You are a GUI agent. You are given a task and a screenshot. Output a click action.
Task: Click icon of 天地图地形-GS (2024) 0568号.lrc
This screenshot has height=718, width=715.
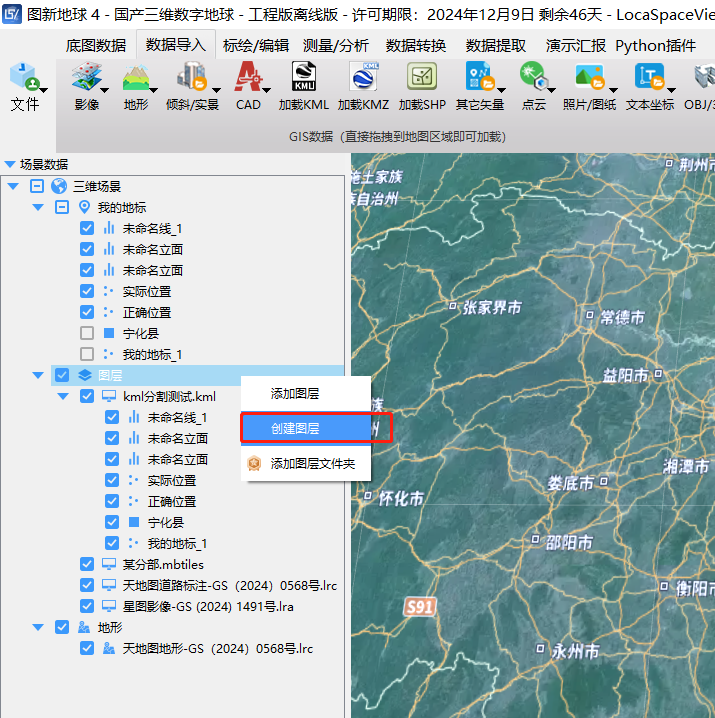(x=109, y=648)
